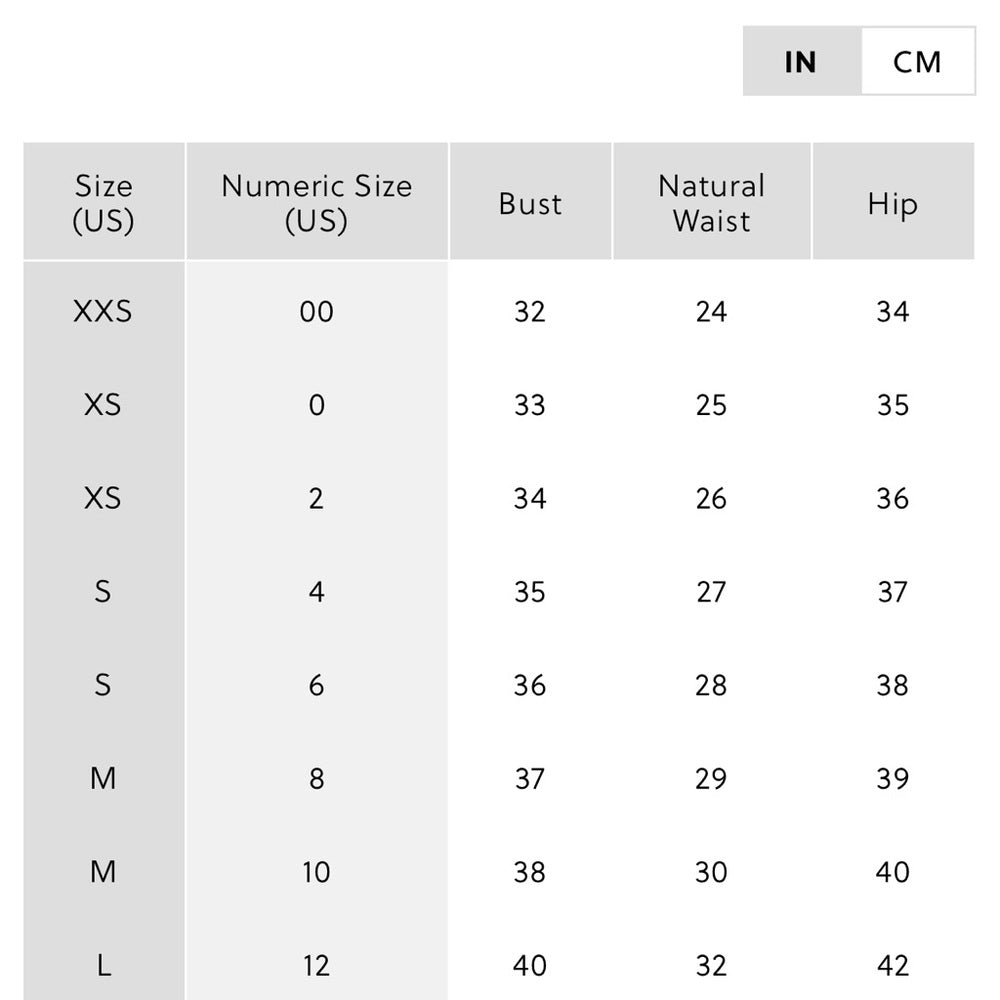Select the Bust column header
The height and width of the screenshot is (1000, 1000).
coord(530,203)
